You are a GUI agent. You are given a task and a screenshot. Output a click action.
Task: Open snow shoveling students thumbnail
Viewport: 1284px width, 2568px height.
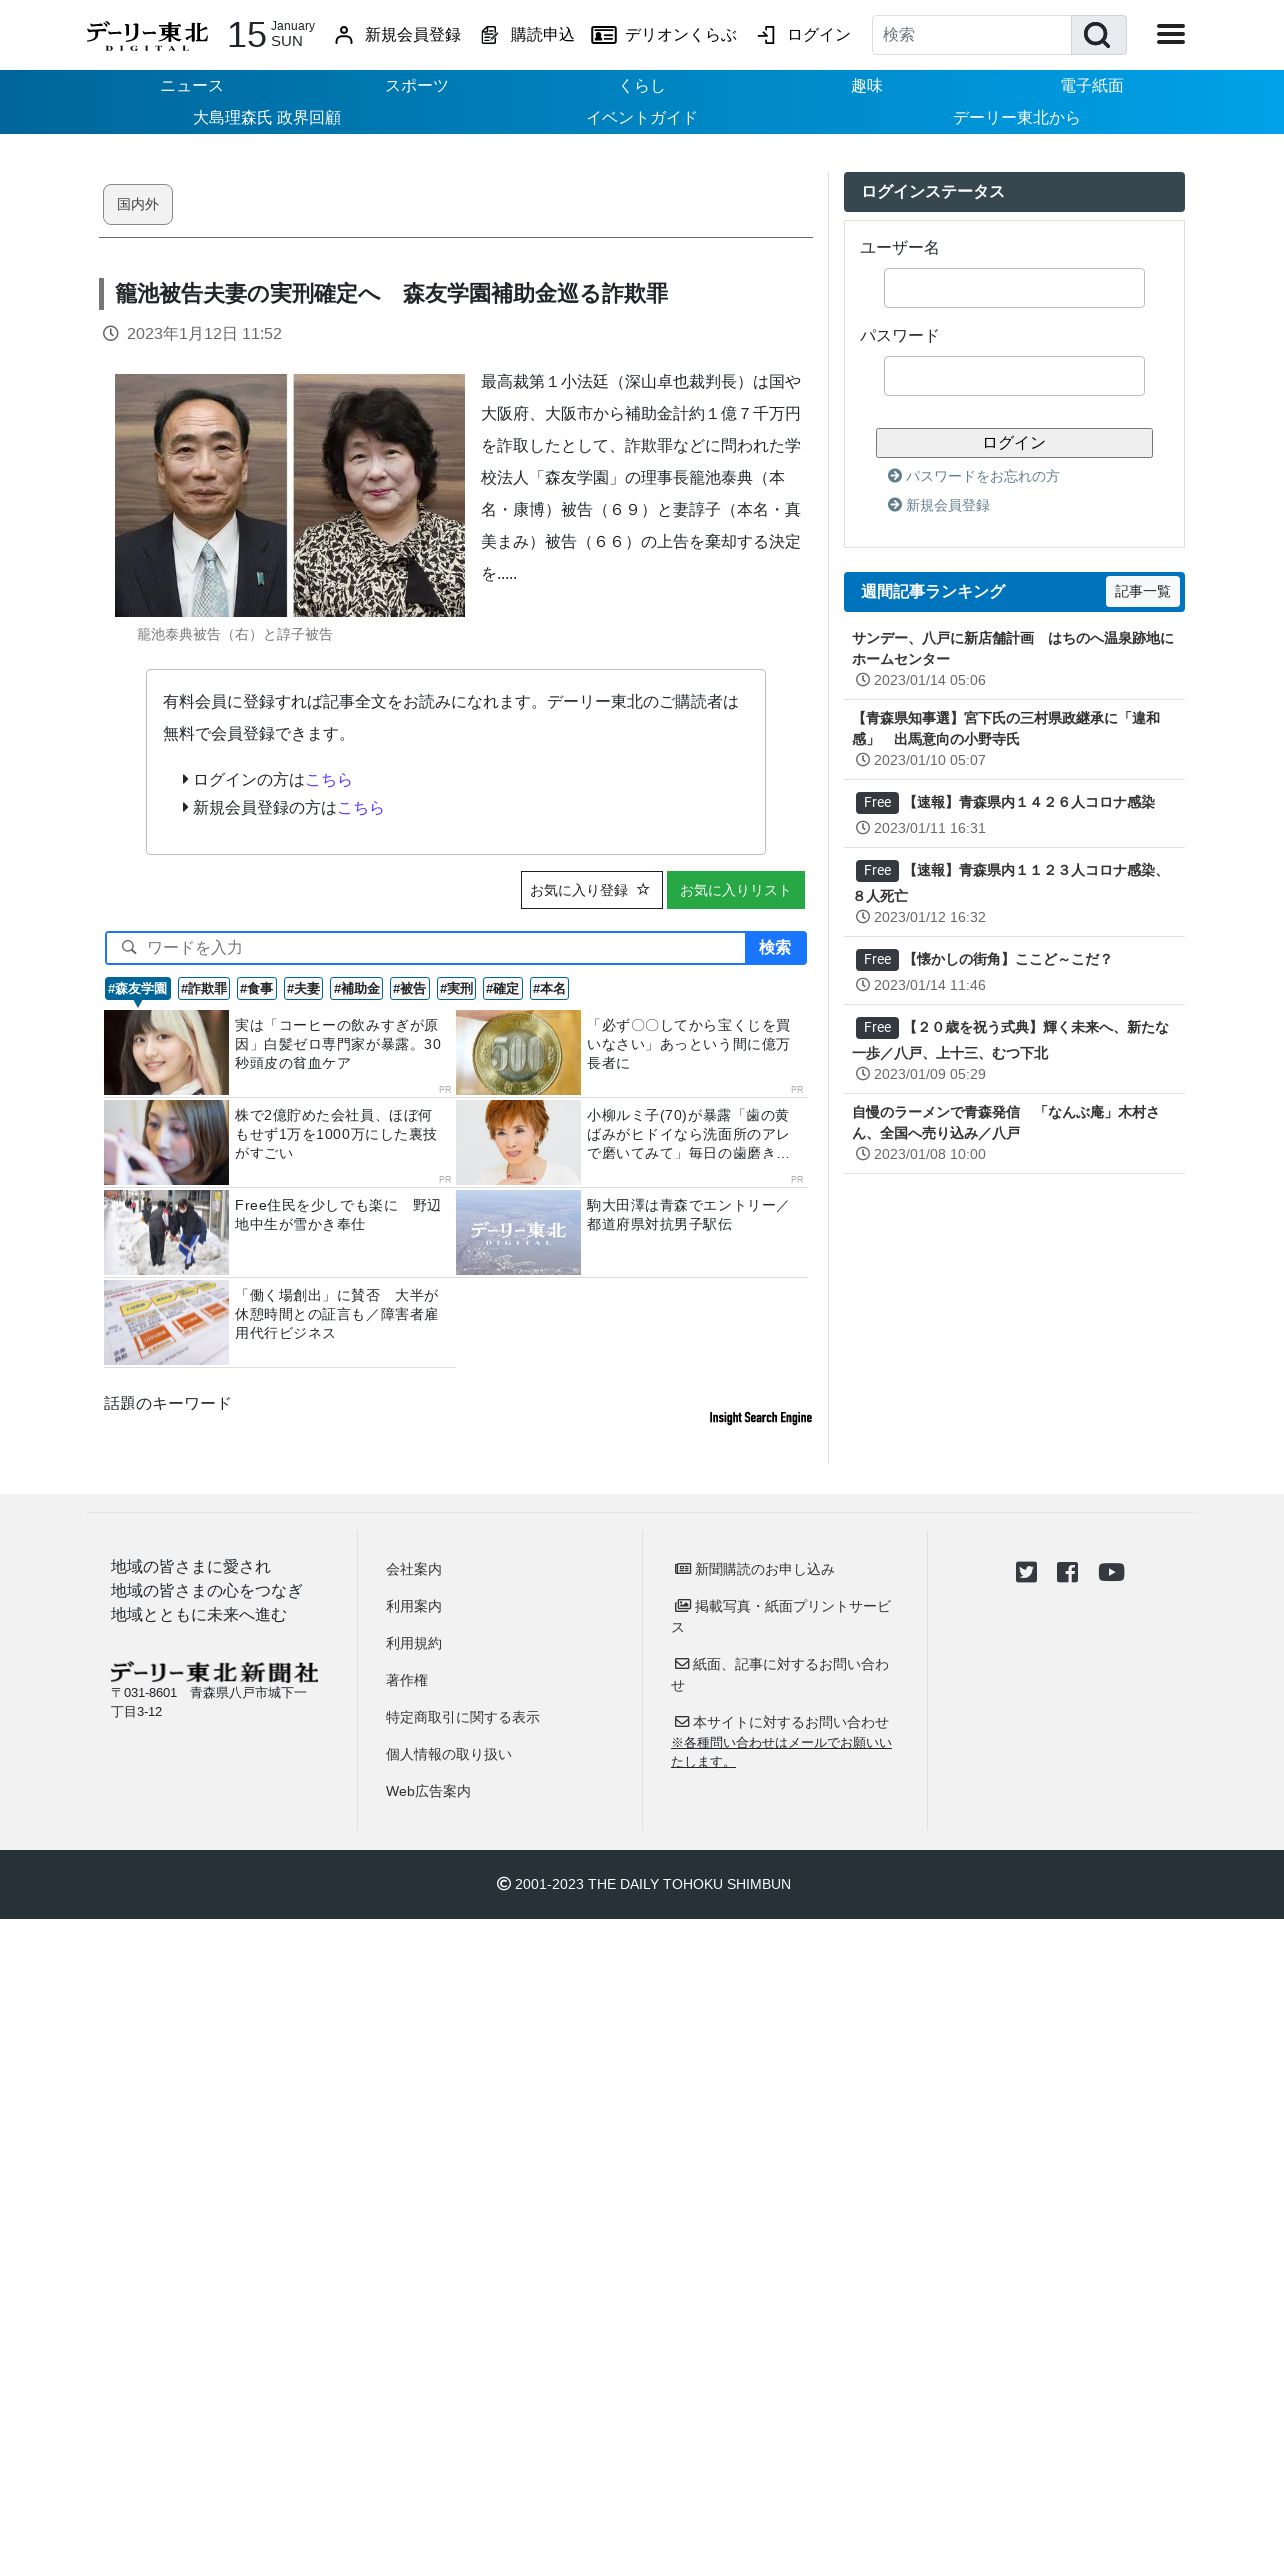point(166,1232)
